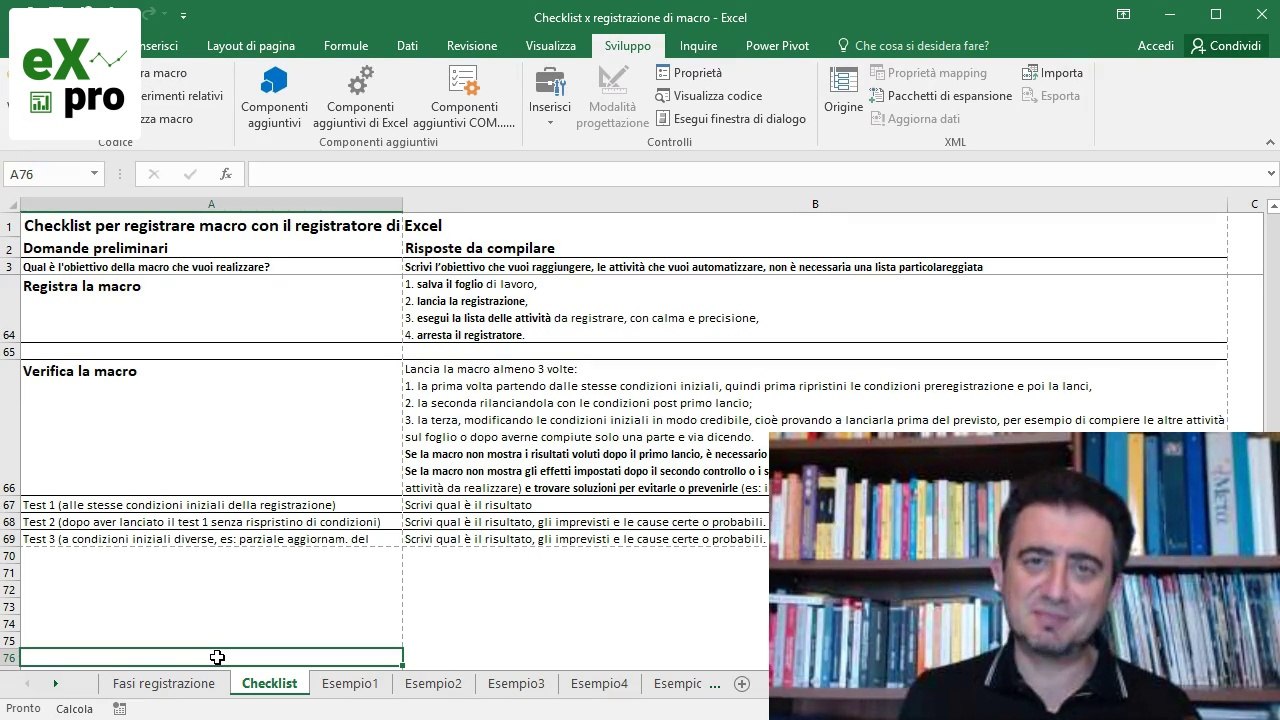Open the Layout di pagina tab
This screenshot has width=1280, height=720.
click(251, 46)
